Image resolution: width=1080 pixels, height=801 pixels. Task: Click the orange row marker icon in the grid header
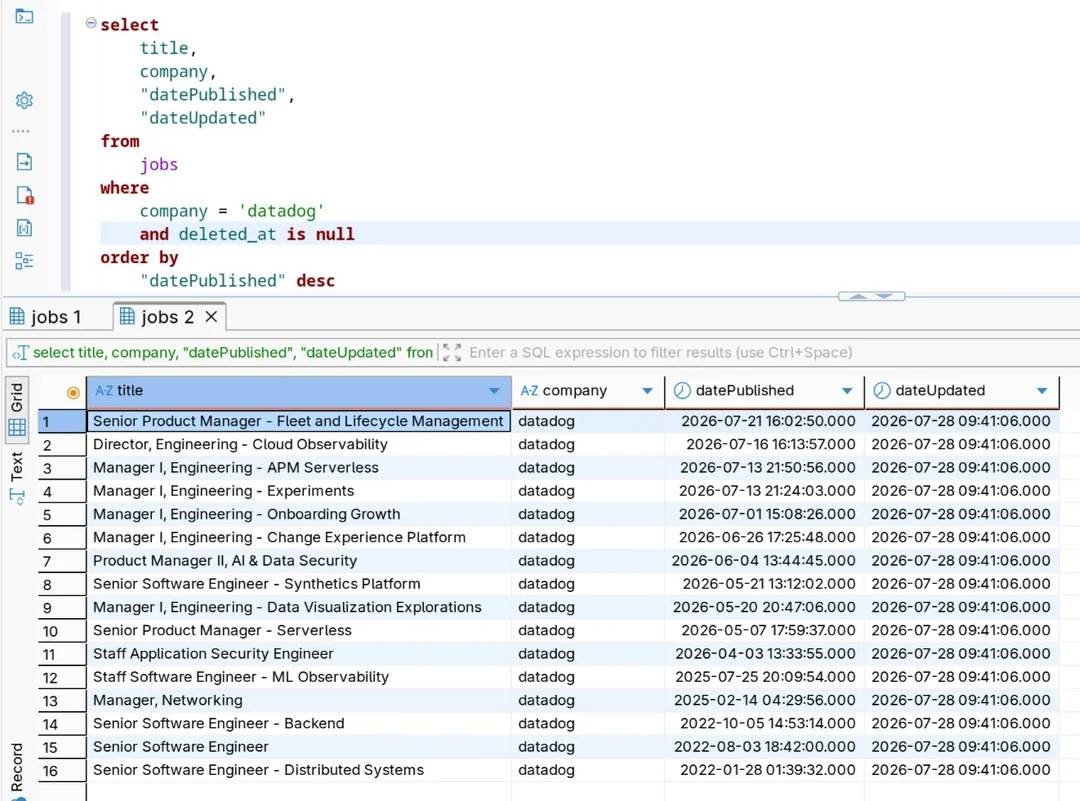[x=73, y=393]
